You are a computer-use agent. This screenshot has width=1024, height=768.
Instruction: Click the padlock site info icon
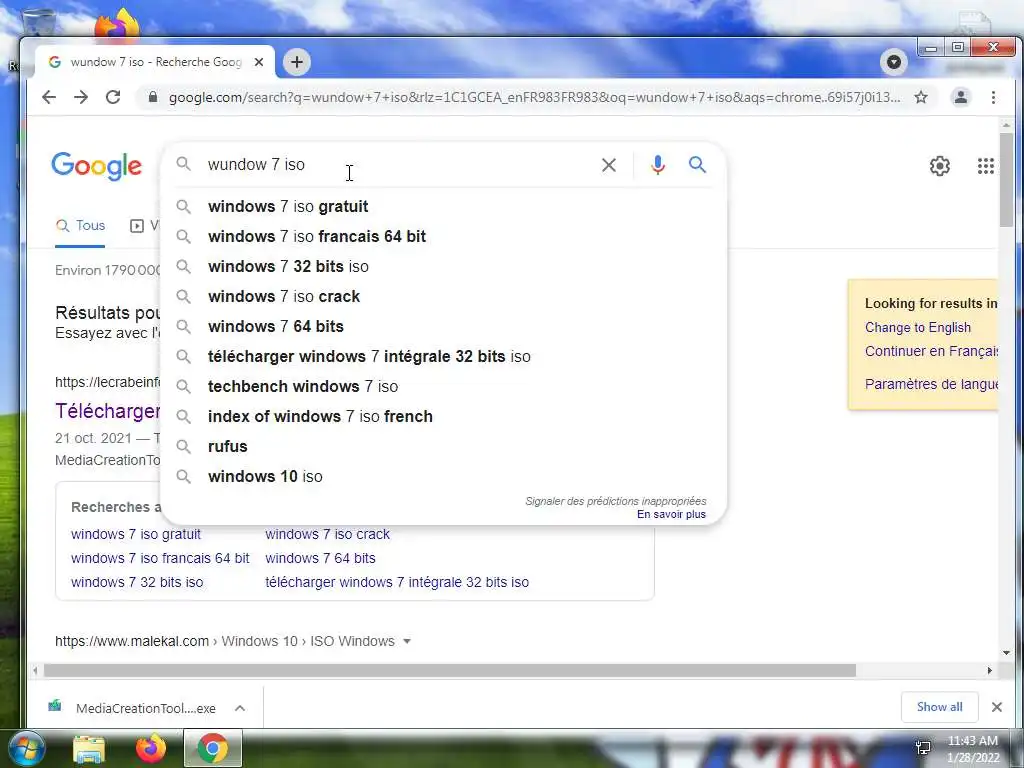[x=153, y=97]
